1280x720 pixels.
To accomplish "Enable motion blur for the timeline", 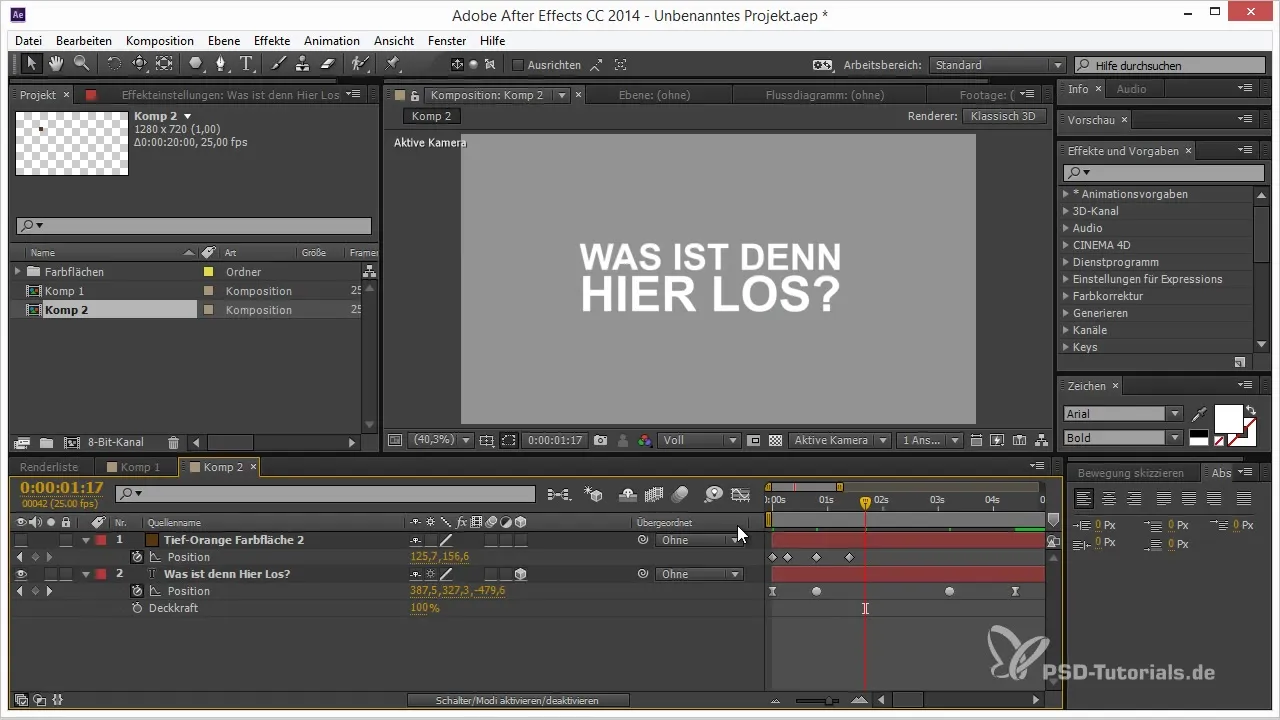I will click(x=680, y=494).
